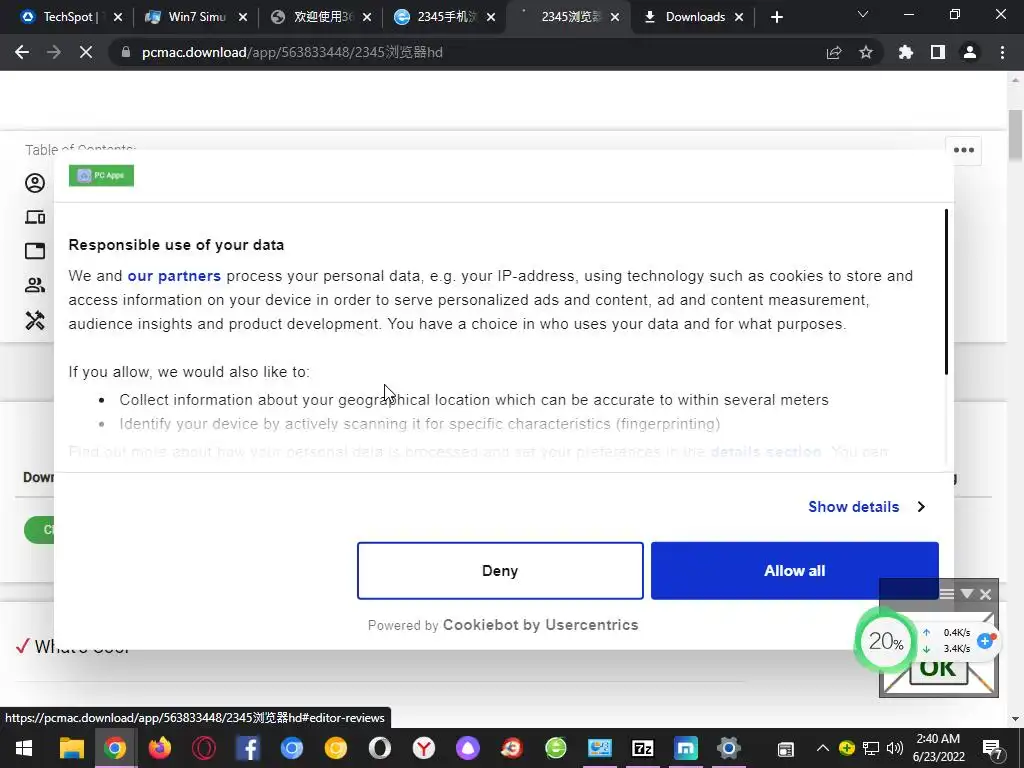Open the tab search dropdown arrow
This screenshot has width=1024, height=768.
click(x=863, y=14)
